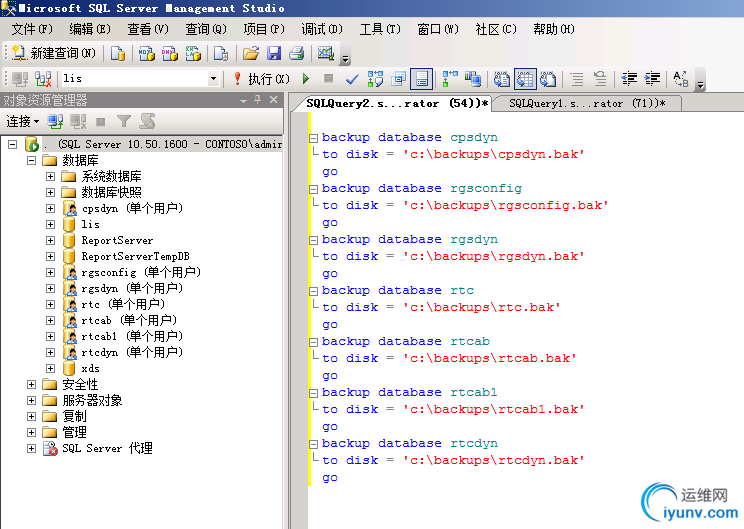
Task: Open Analysis Services DMX Query icon
Action: pos(169,53)
